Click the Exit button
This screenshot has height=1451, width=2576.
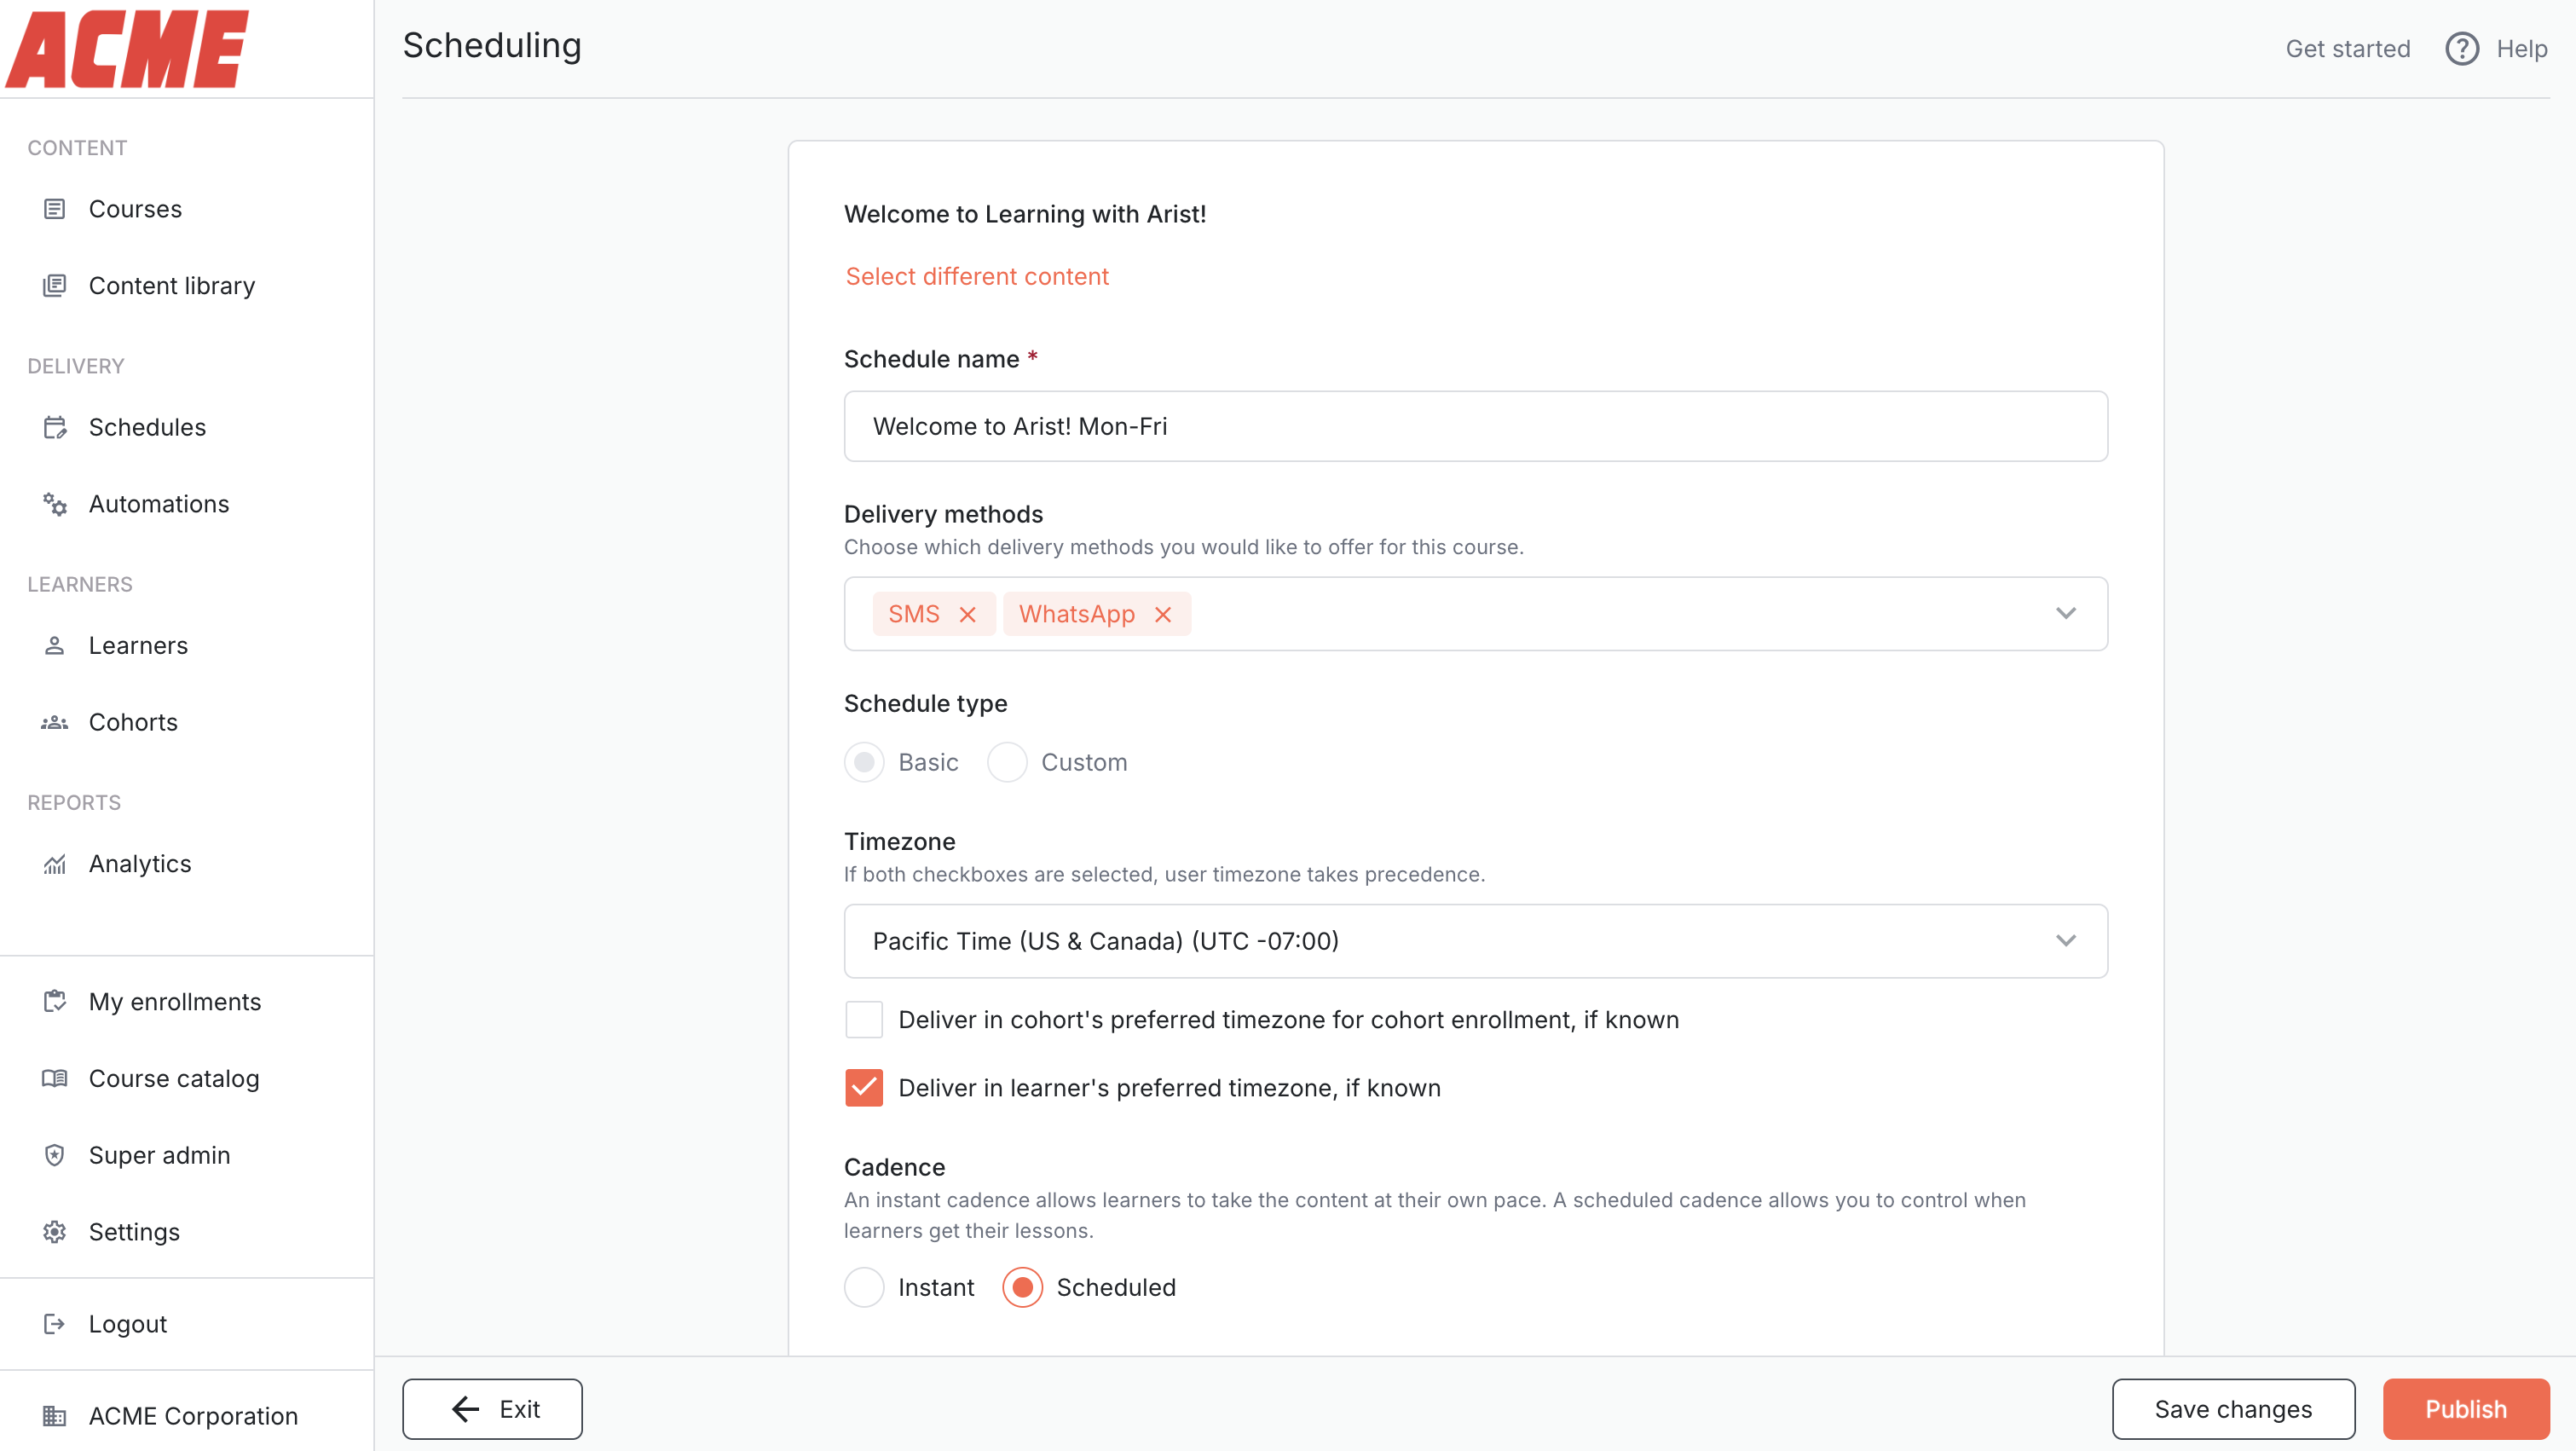[x=492, y=1409]
